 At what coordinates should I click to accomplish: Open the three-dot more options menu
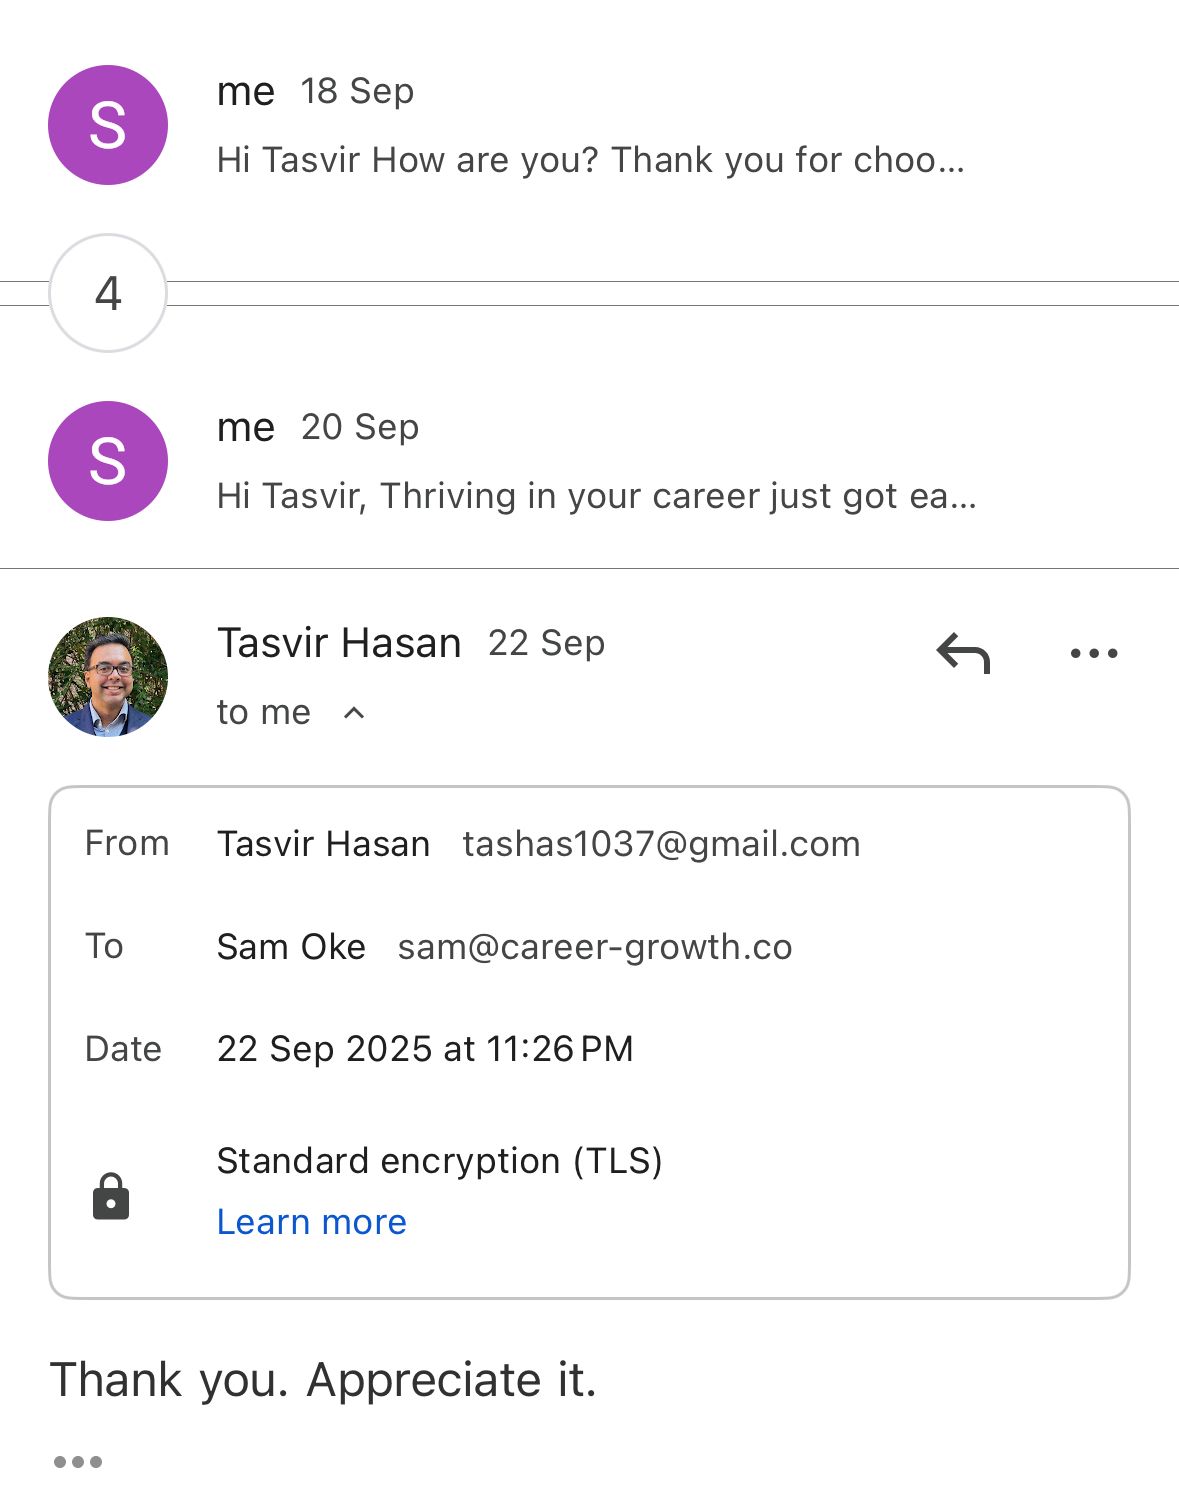[x=1093, y=654]
